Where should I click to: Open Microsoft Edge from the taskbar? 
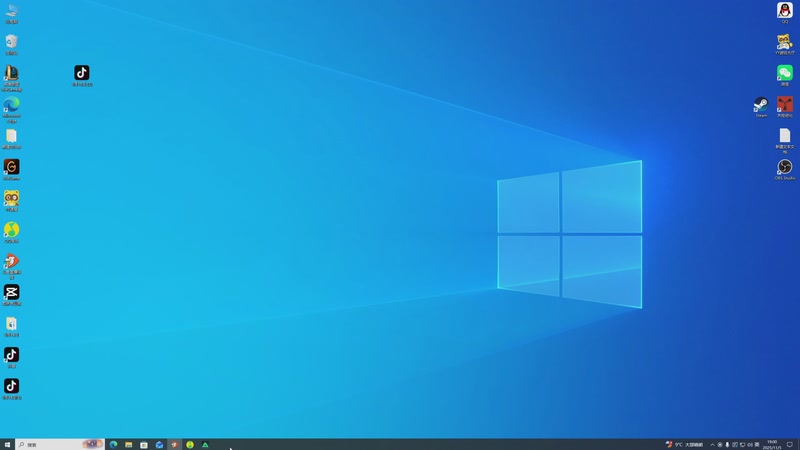[x=113, y=444]
